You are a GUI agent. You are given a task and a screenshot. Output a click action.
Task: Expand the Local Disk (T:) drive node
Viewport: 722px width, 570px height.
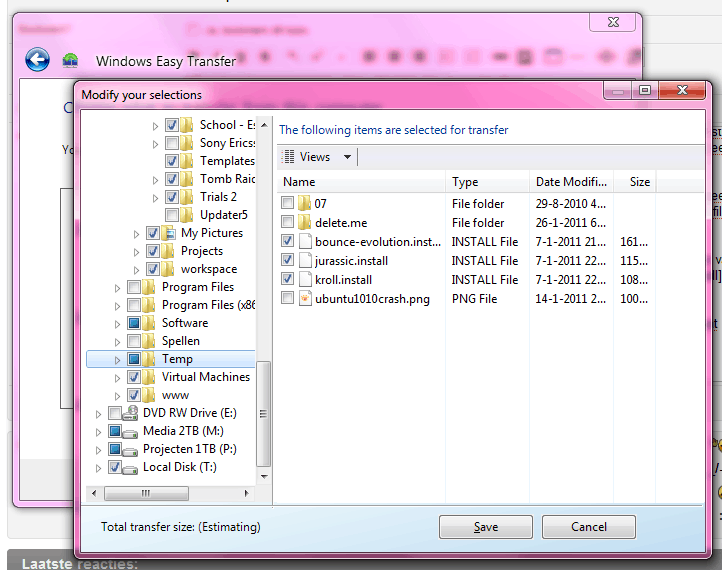[98, 468]
